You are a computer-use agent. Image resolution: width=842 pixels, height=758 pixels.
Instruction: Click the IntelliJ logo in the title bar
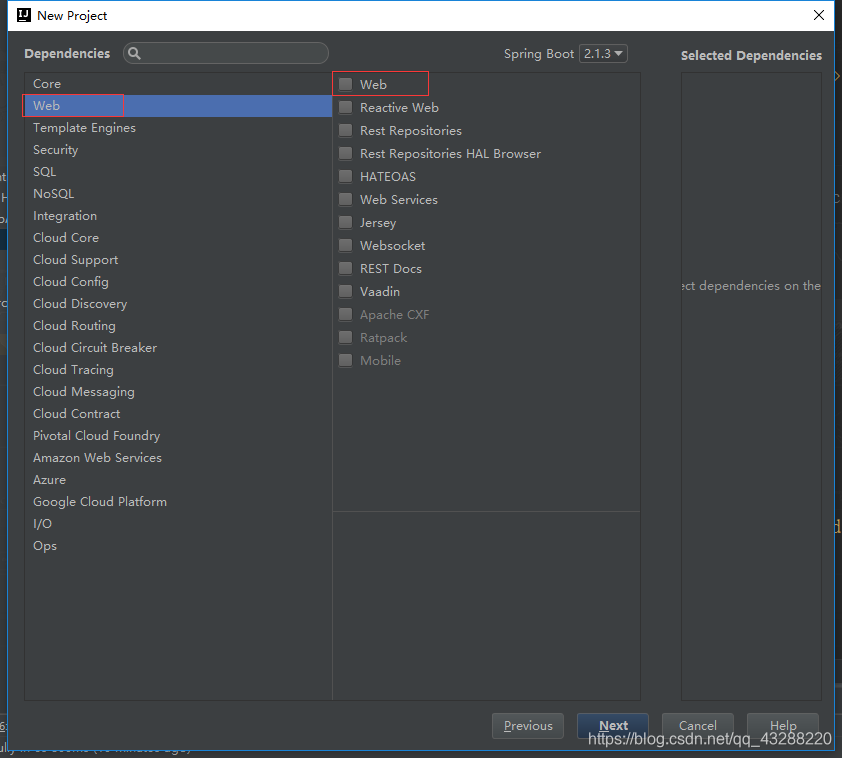pyautogui.click(x=24, y=15)
